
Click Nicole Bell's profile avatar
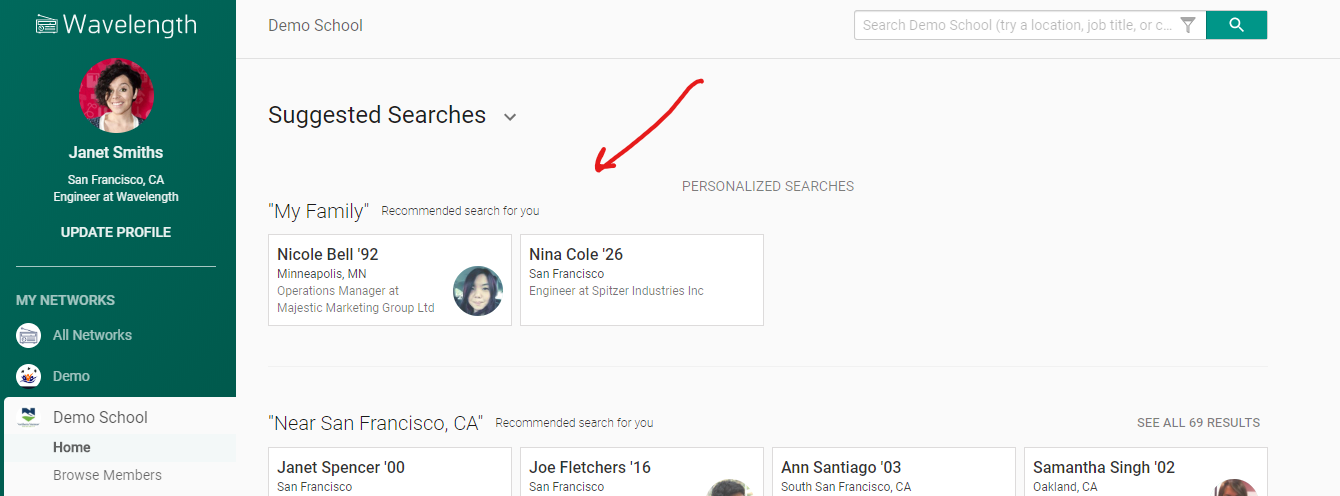[x=477, y=291]
